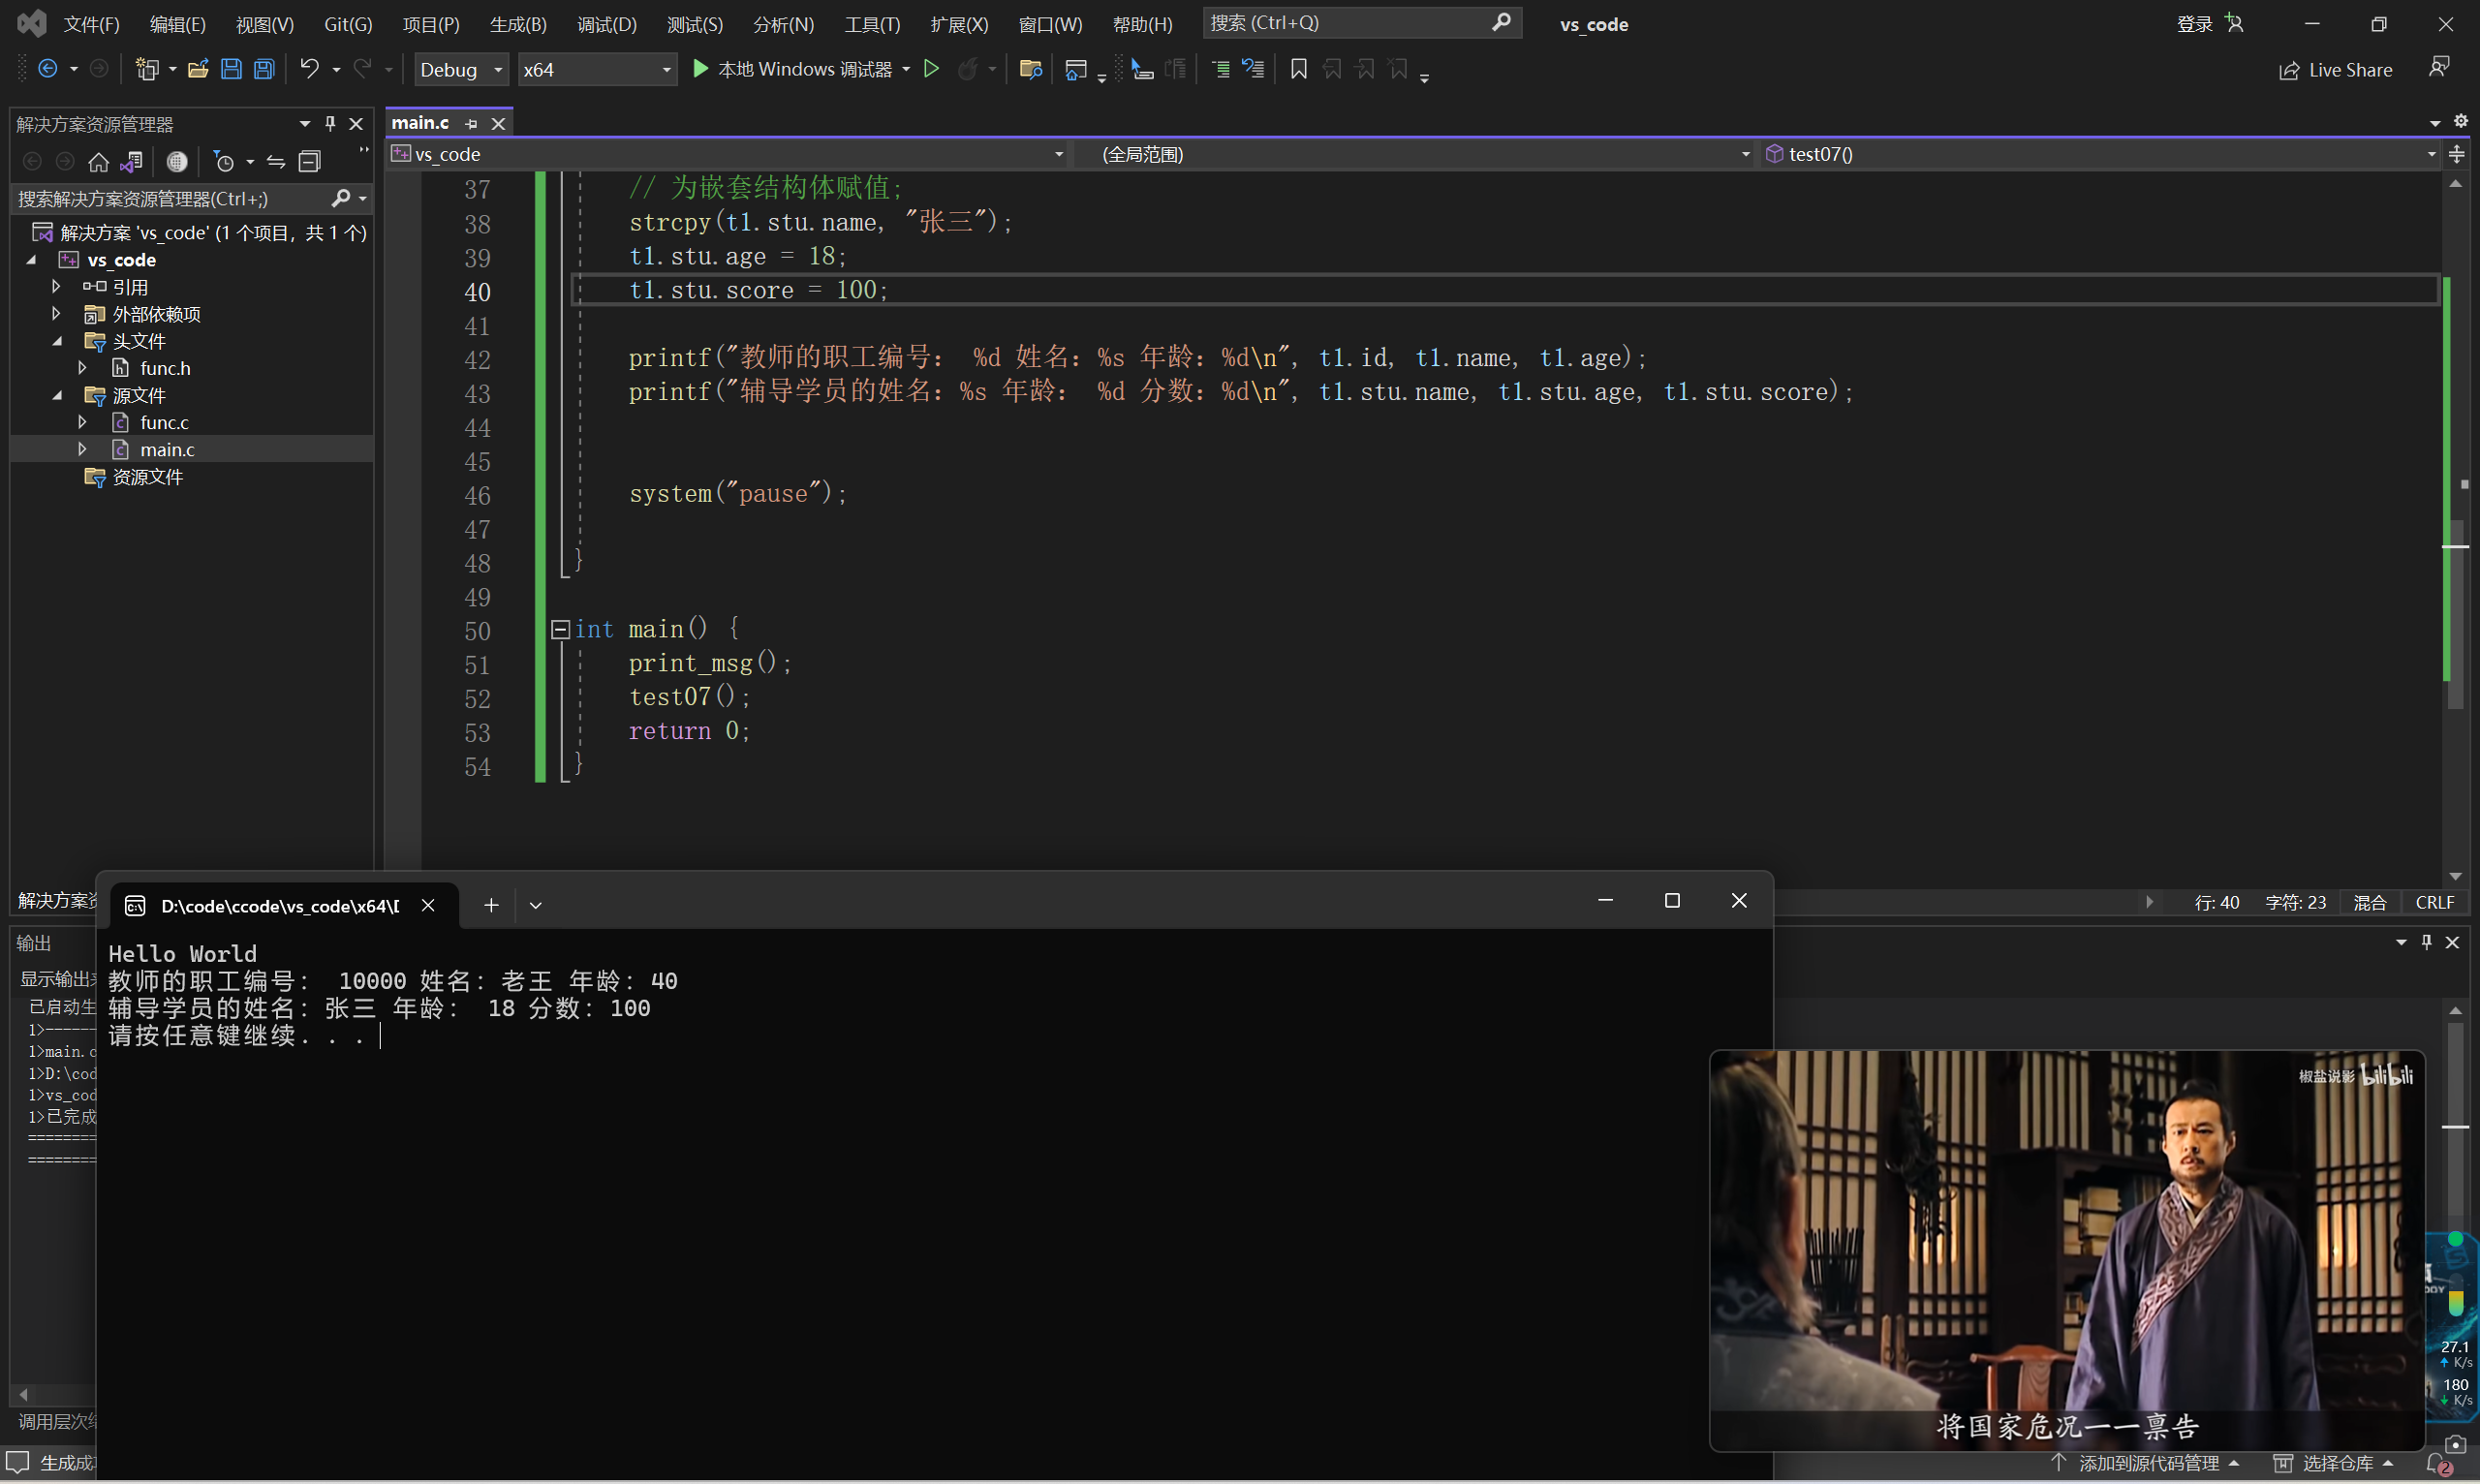The height and width of the screenshot is (1484, 2480).
Task: Click the comment selected lines icon
Action: [x=1221, y=69]
